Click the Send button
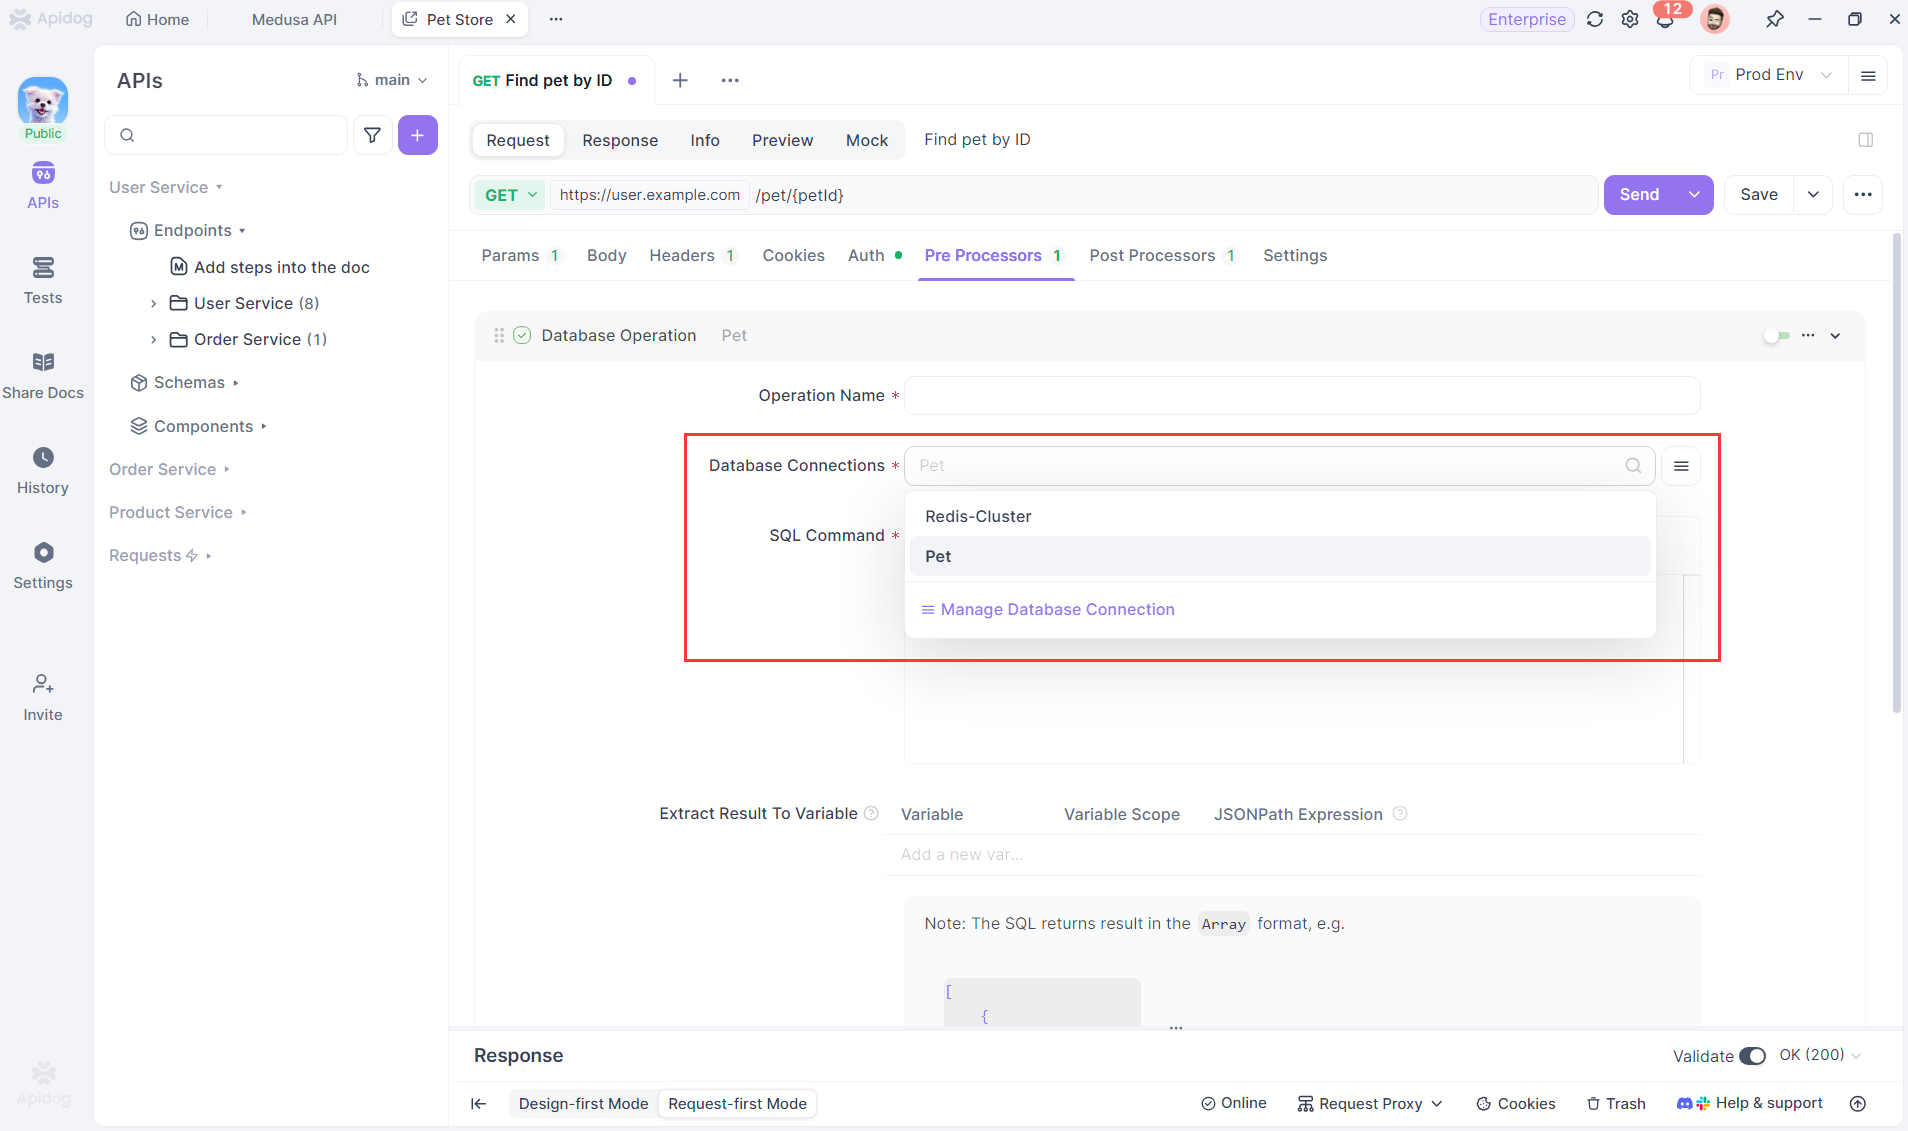1908x1131 pixels. [x=1640, y=195]
